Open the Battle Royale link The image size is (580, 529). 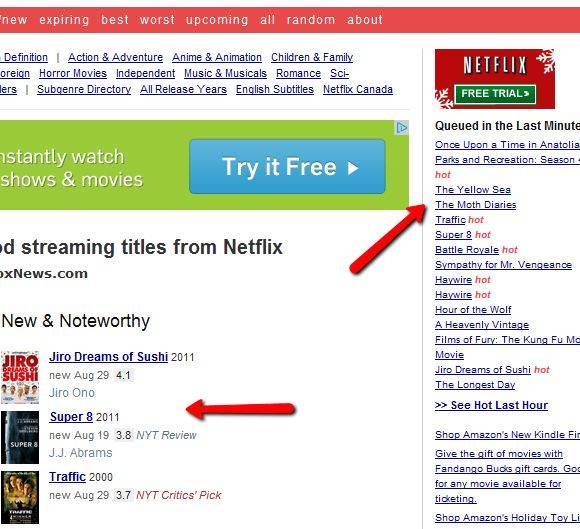[467, 250]
